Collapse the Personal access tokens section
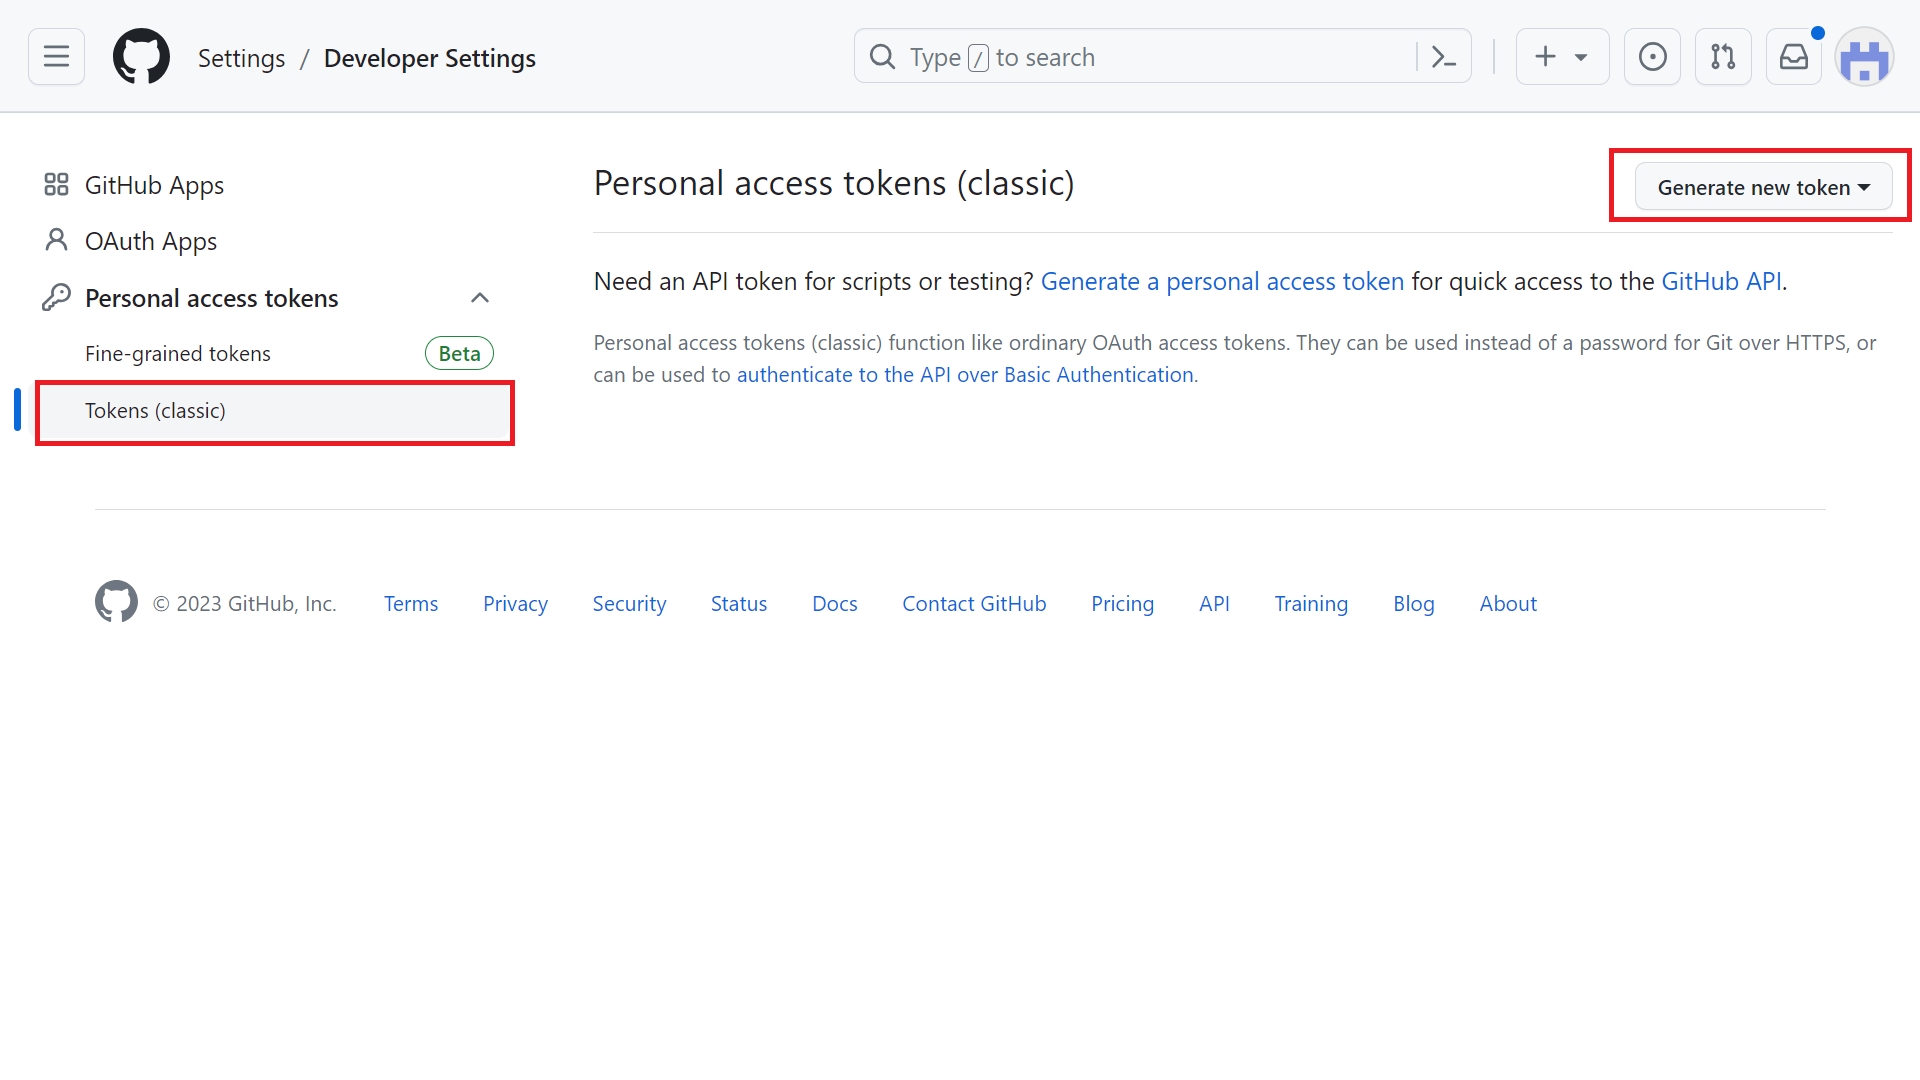The image size is (1920, 1080). click(x=480, y=298)
